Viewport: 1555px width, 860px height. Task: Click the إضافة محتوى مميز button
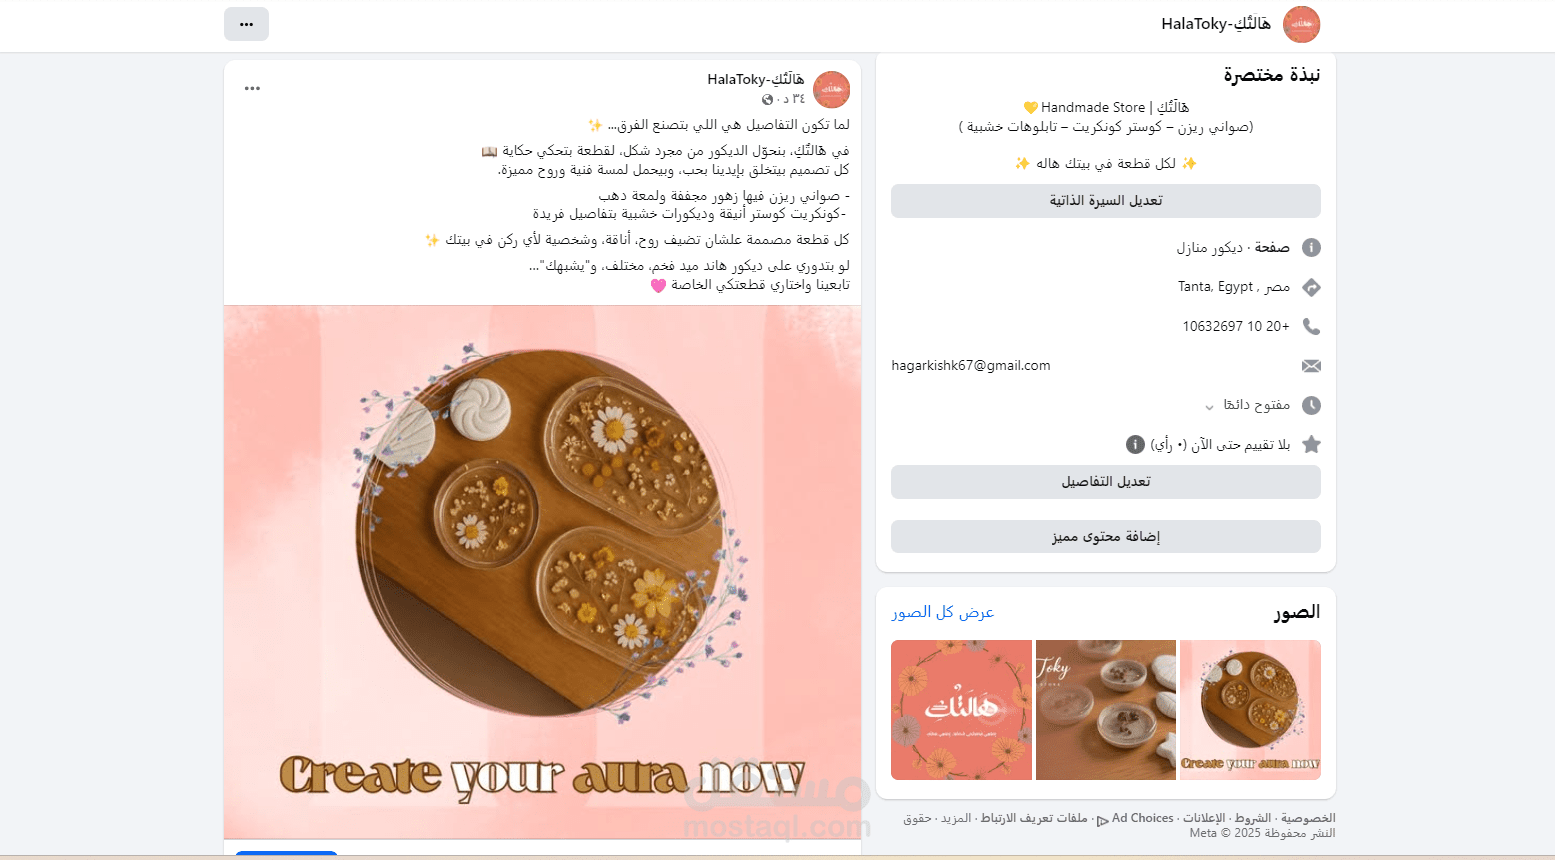coord(1105,537)
